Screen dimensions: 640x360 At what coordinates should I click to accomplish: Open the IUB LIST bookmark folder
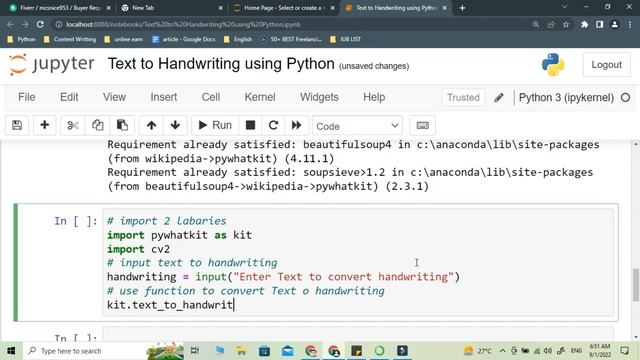pyautogui.click(x=345, y=39)
